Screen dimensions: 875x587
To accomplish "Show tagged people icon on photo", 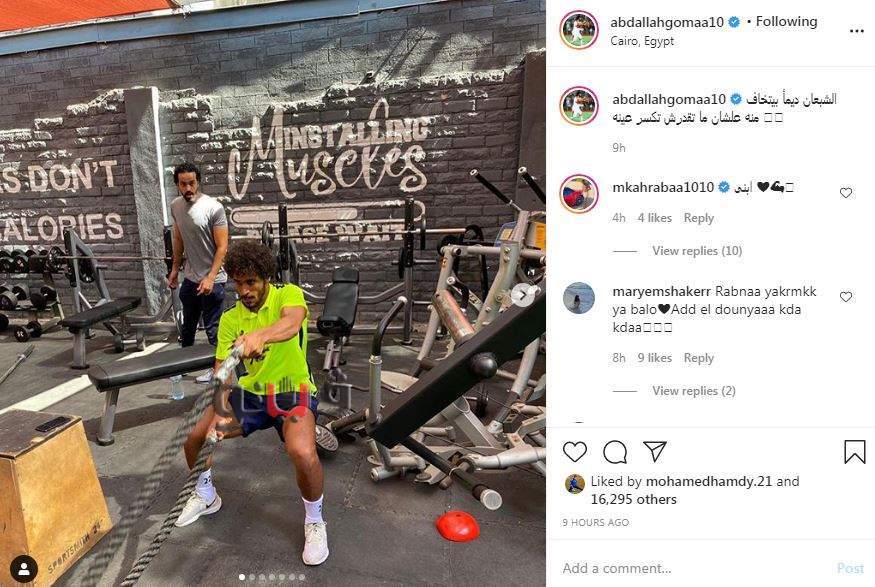I will click(x=24, y=569).
